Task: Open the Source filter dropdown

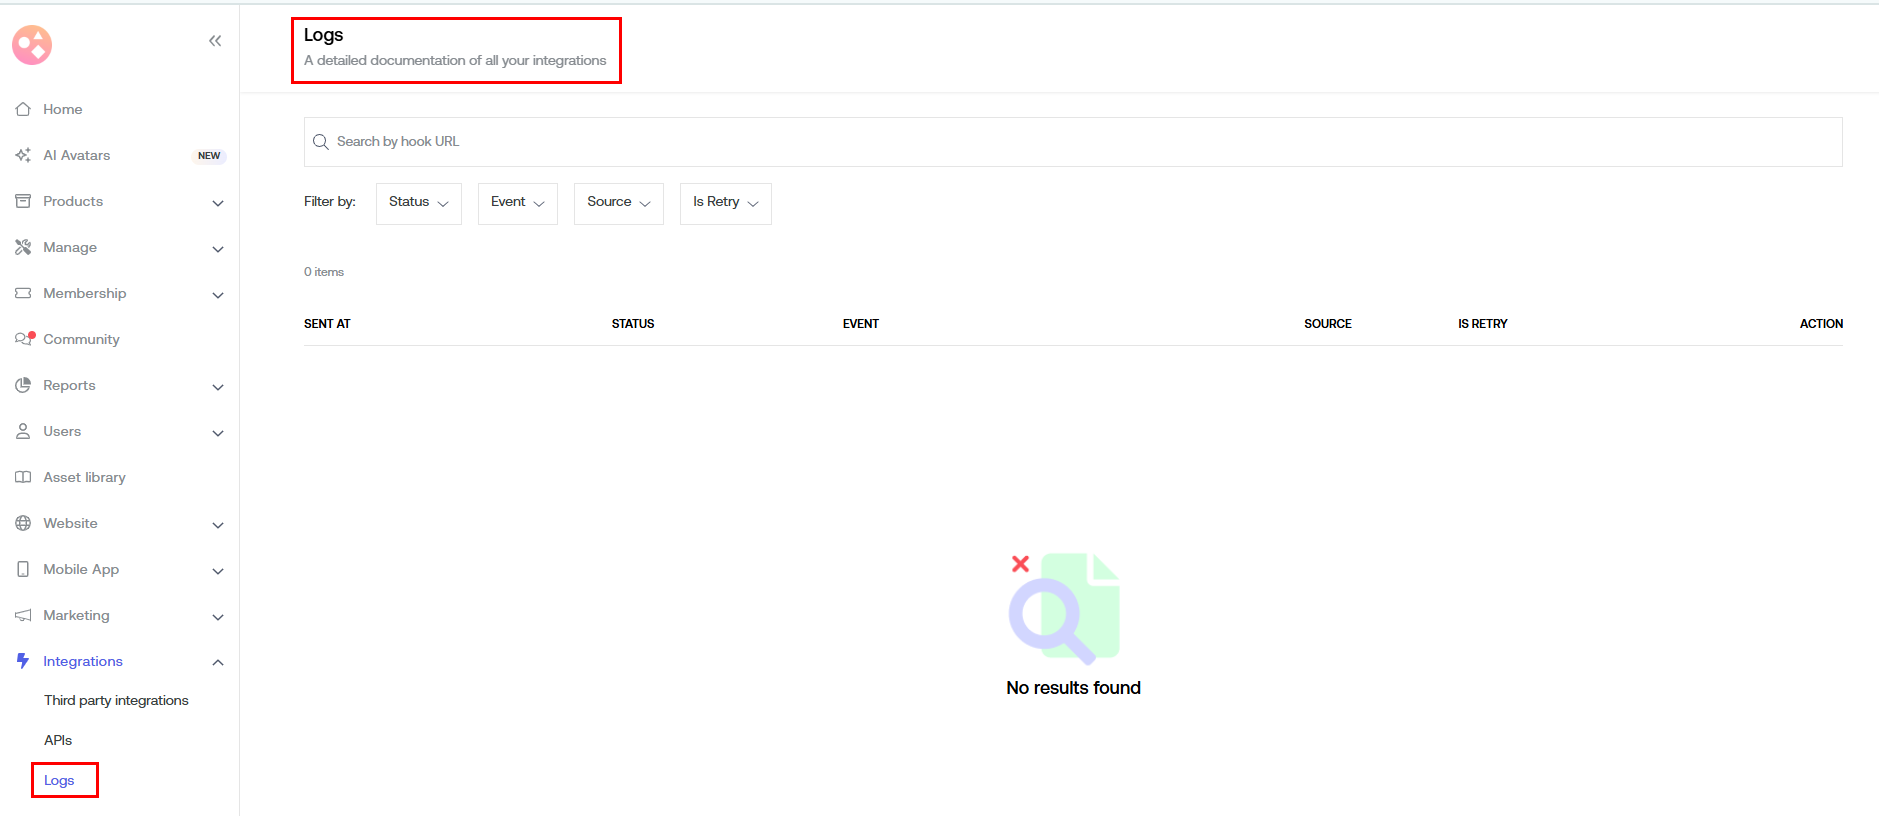Action: click(618, 203)
